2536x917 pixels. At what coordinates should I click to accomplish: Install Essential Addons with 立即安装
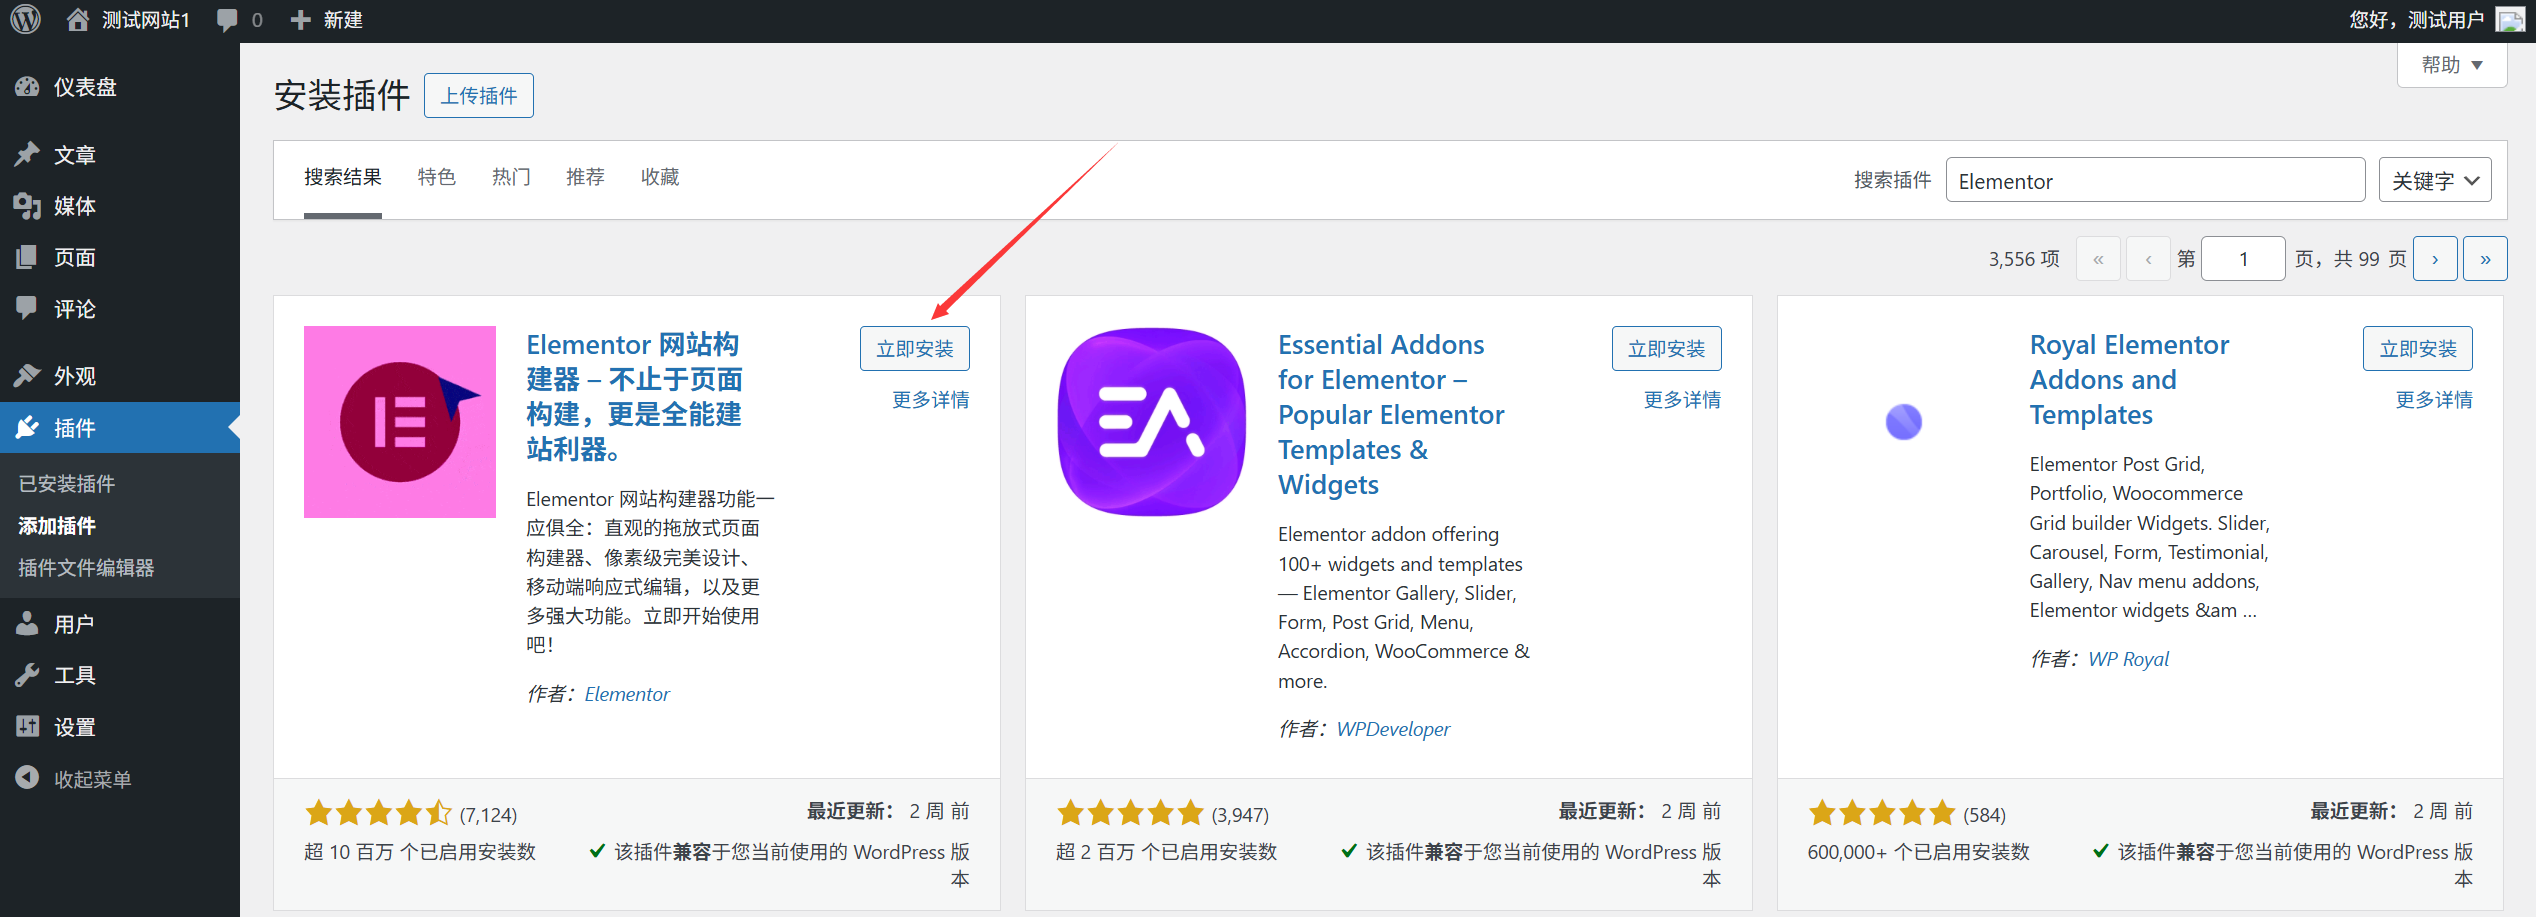[1667, 348]
